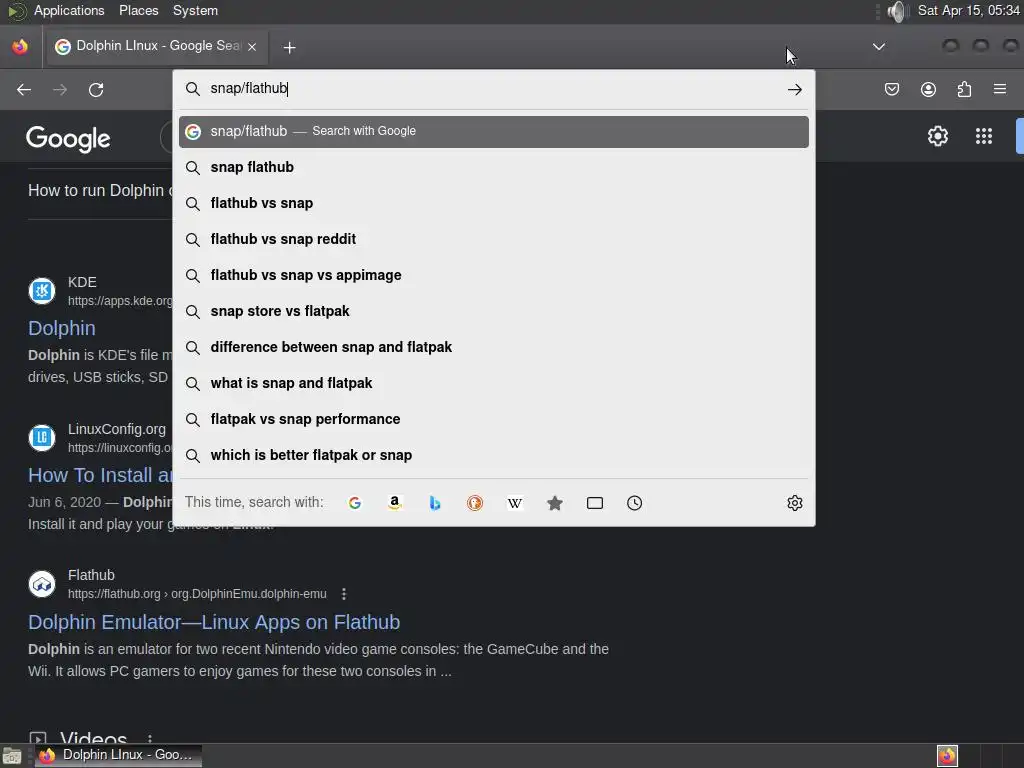Open Firefox View from the Firefox logo icon
This screenshot has height=768, width=1024.
pos(20,46)
